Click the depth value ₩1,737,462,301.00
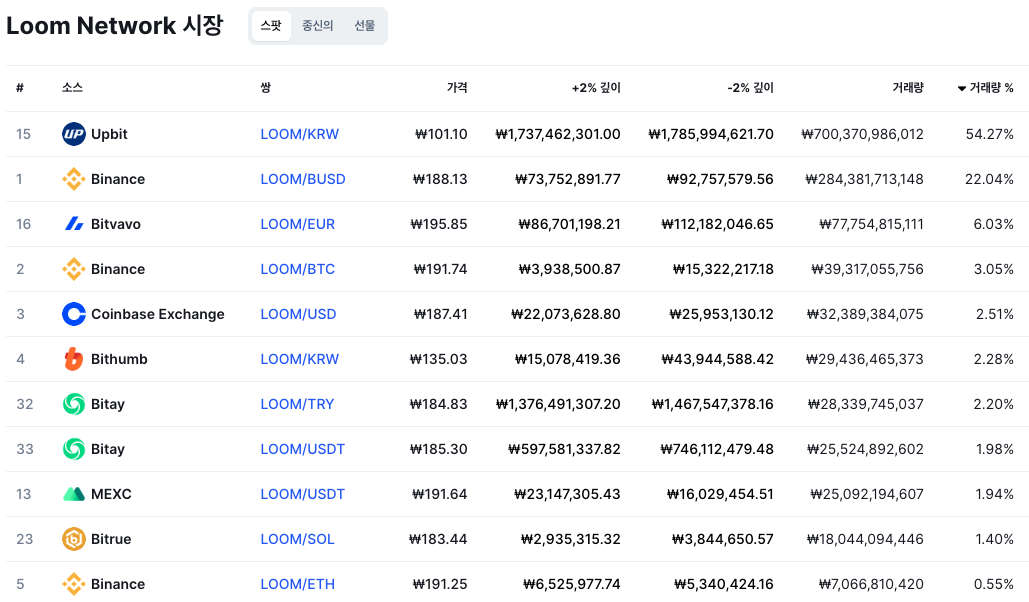The height and width of the screenshot is (602, 1029). [x=558, y=134]
